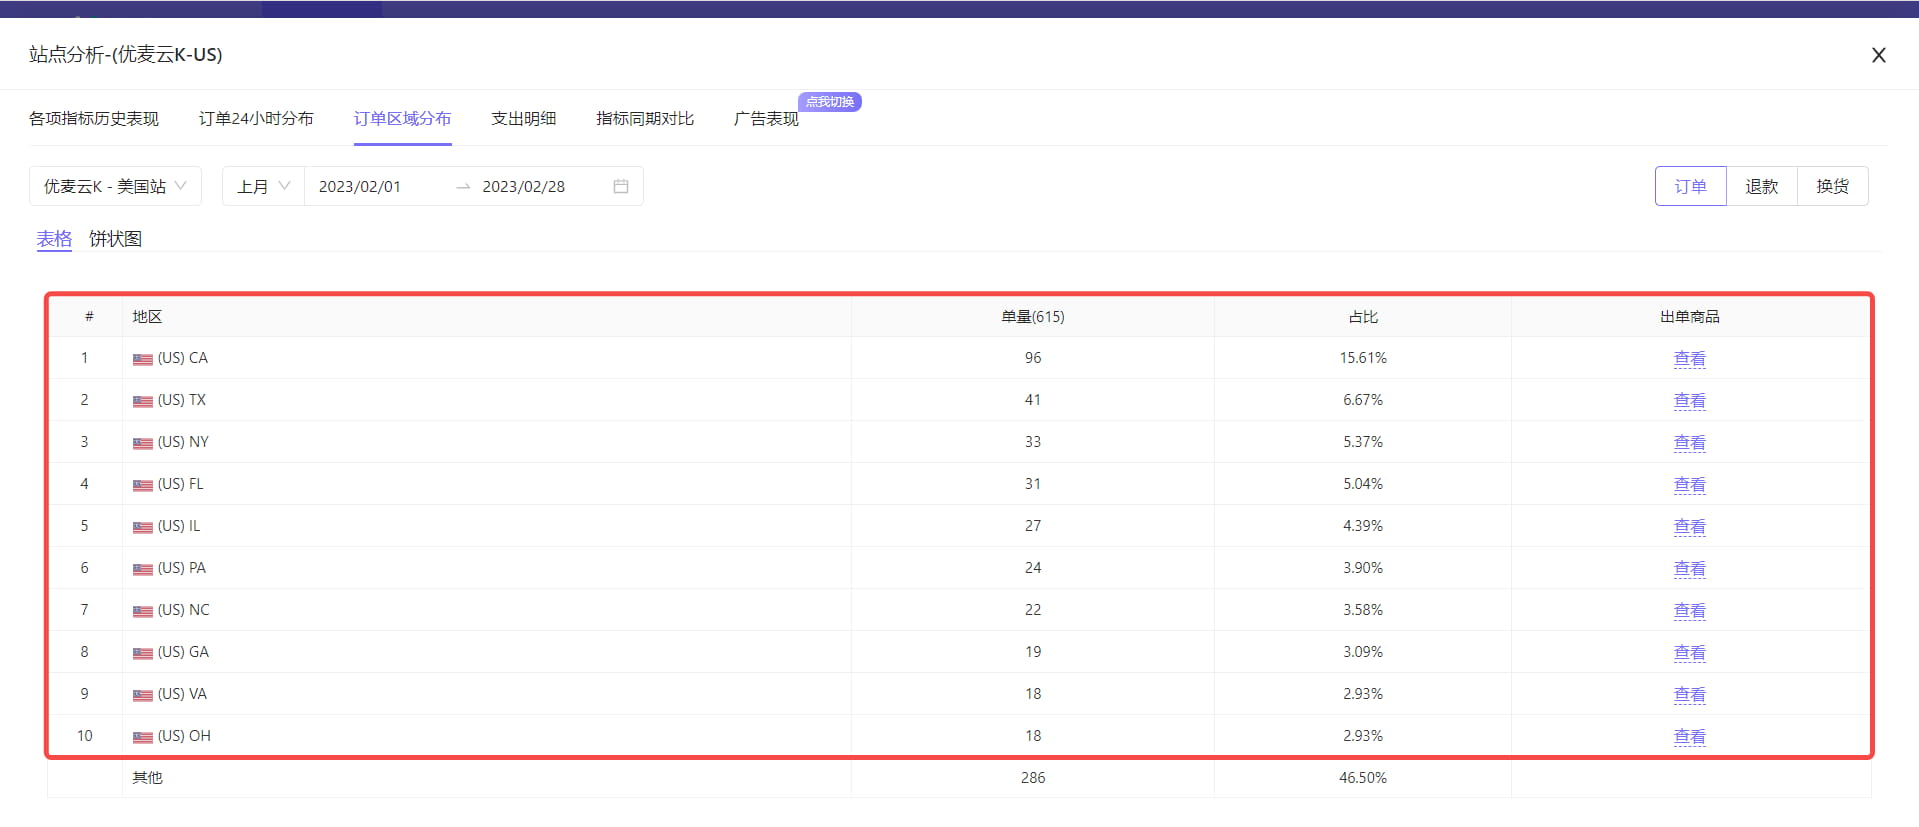Click 查看 link for (US) NY row
1919x827 pixels.
point(1689,442)
